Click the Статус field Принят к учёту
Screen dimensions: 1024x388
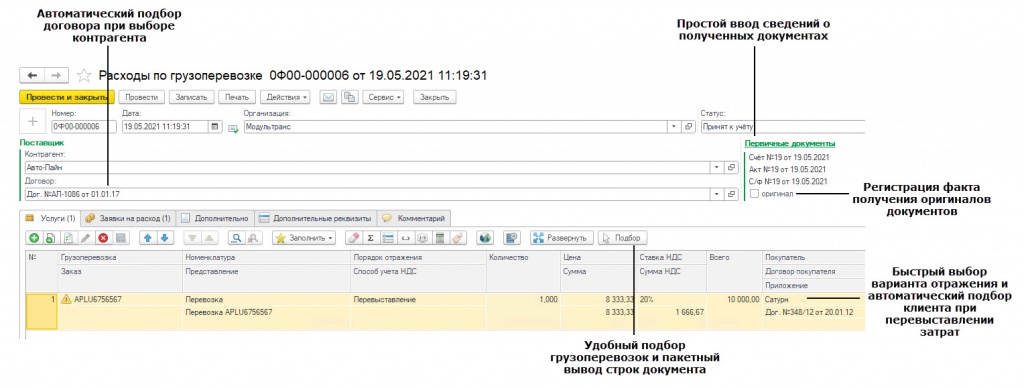[782, 127]
